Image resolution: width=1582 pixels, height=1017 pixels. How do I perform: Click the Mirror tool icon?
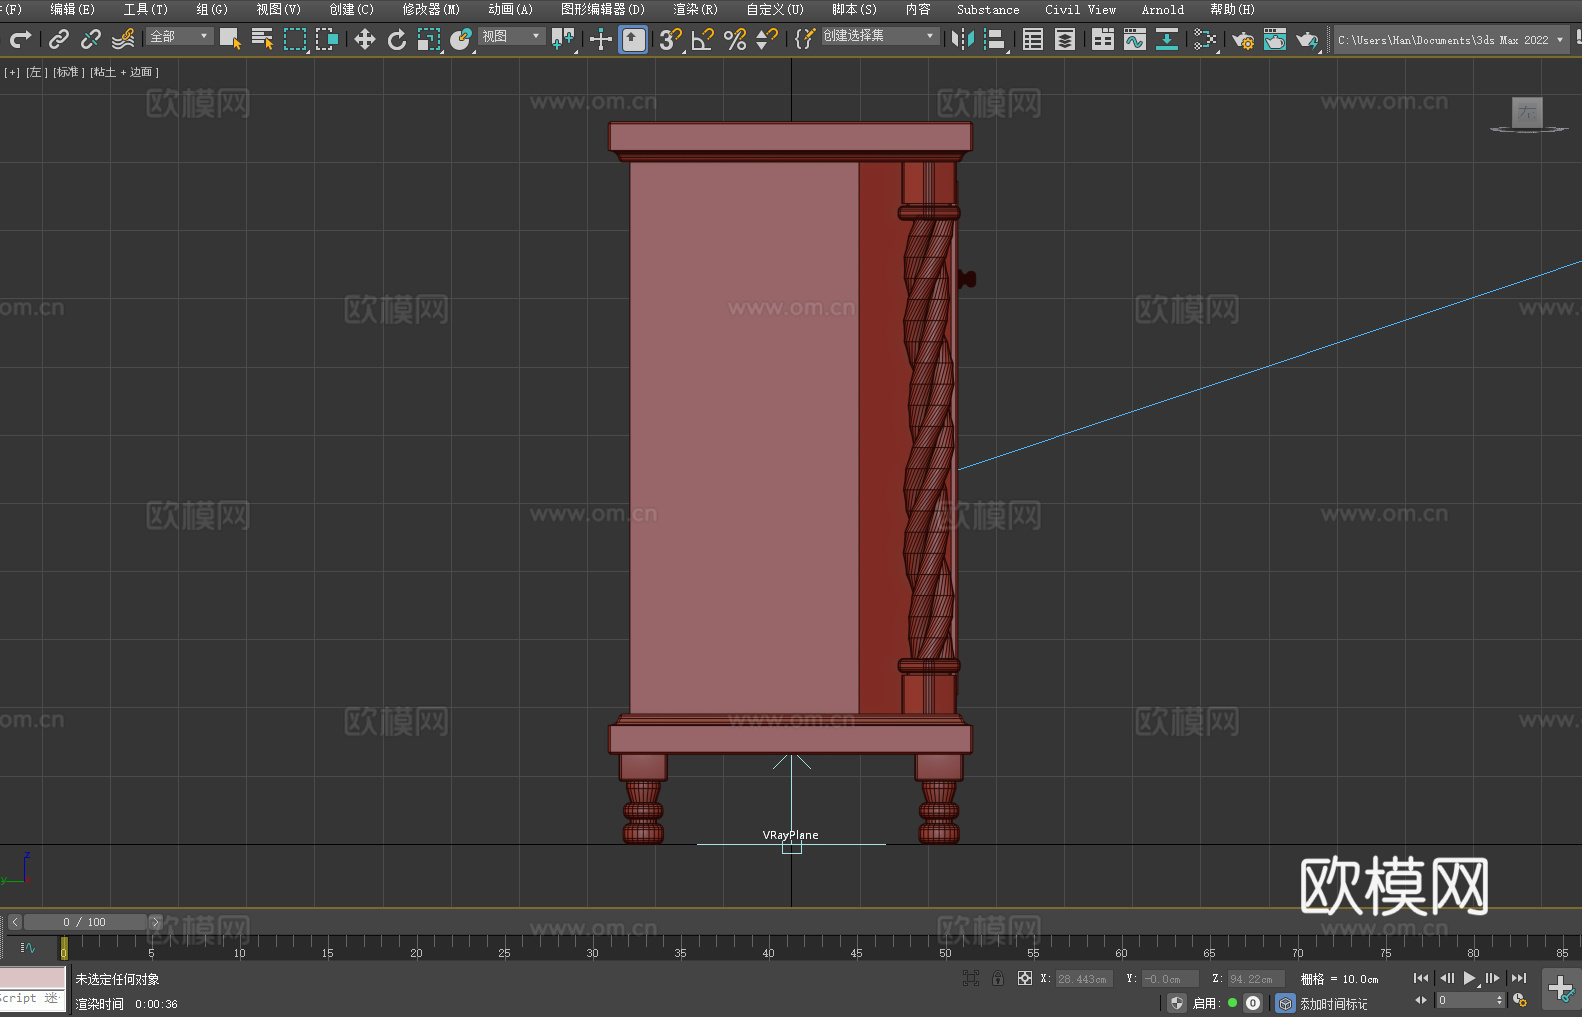pyautogui.click(x=963, y=39)
